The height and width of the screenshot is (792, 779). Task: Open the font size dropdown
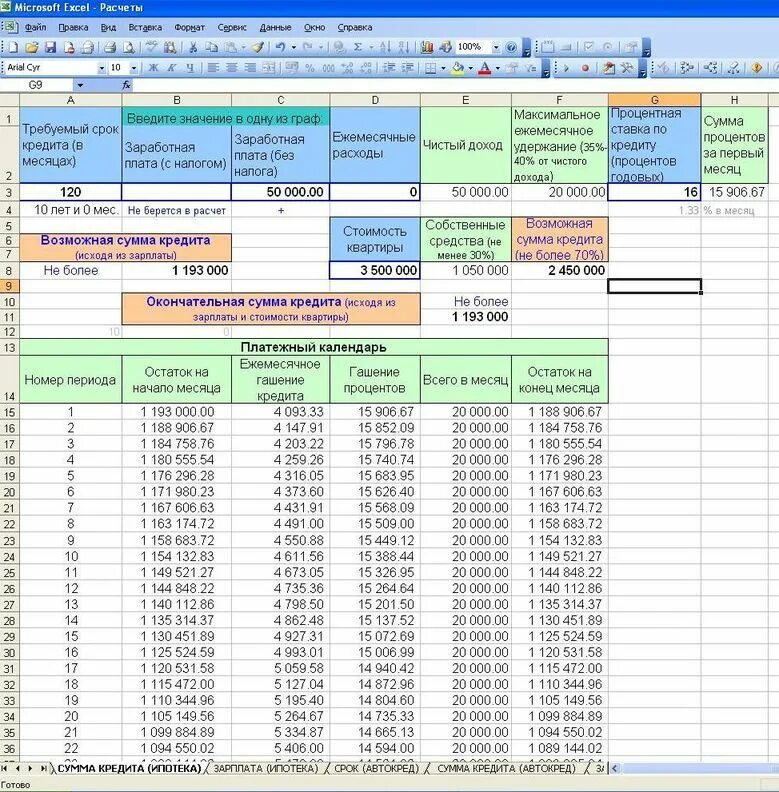click(134, 68)
